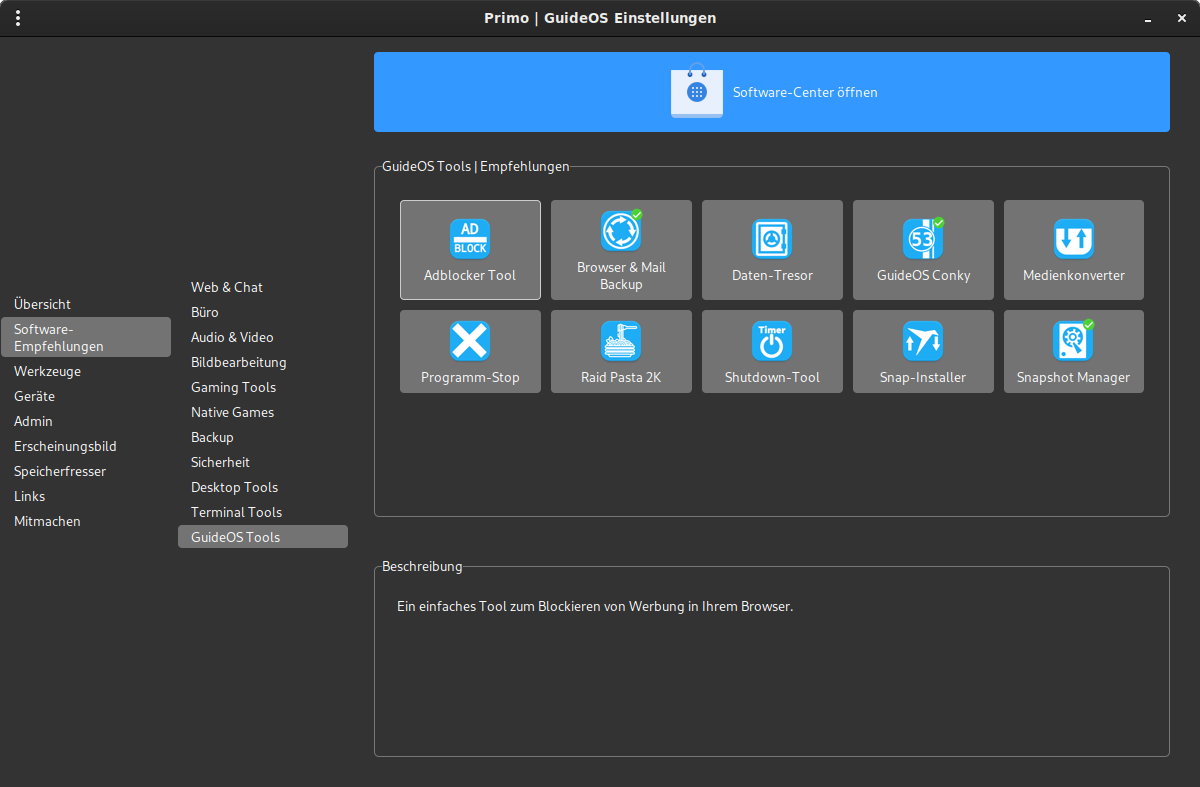The height and width of the screenshot is (787, 1200).
Task: Select the Programm-Stop icon
Action: click(x=470, y=342)
